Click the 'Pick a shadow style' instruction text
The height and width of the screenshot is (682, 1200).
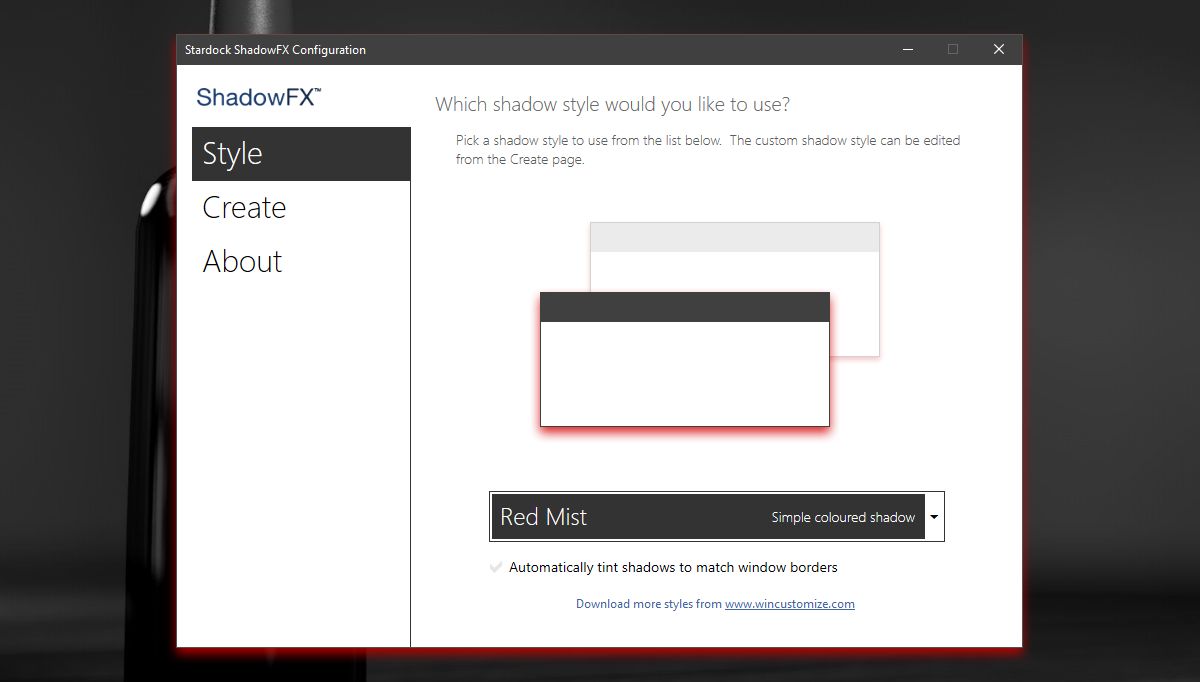tap(708, 150)
